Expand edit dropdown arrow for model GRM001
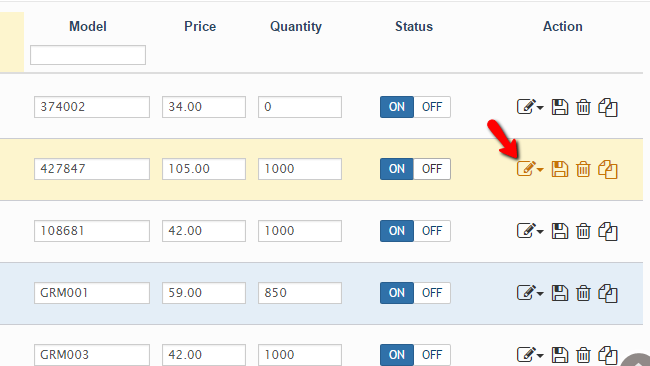 (x=540, y=294)
